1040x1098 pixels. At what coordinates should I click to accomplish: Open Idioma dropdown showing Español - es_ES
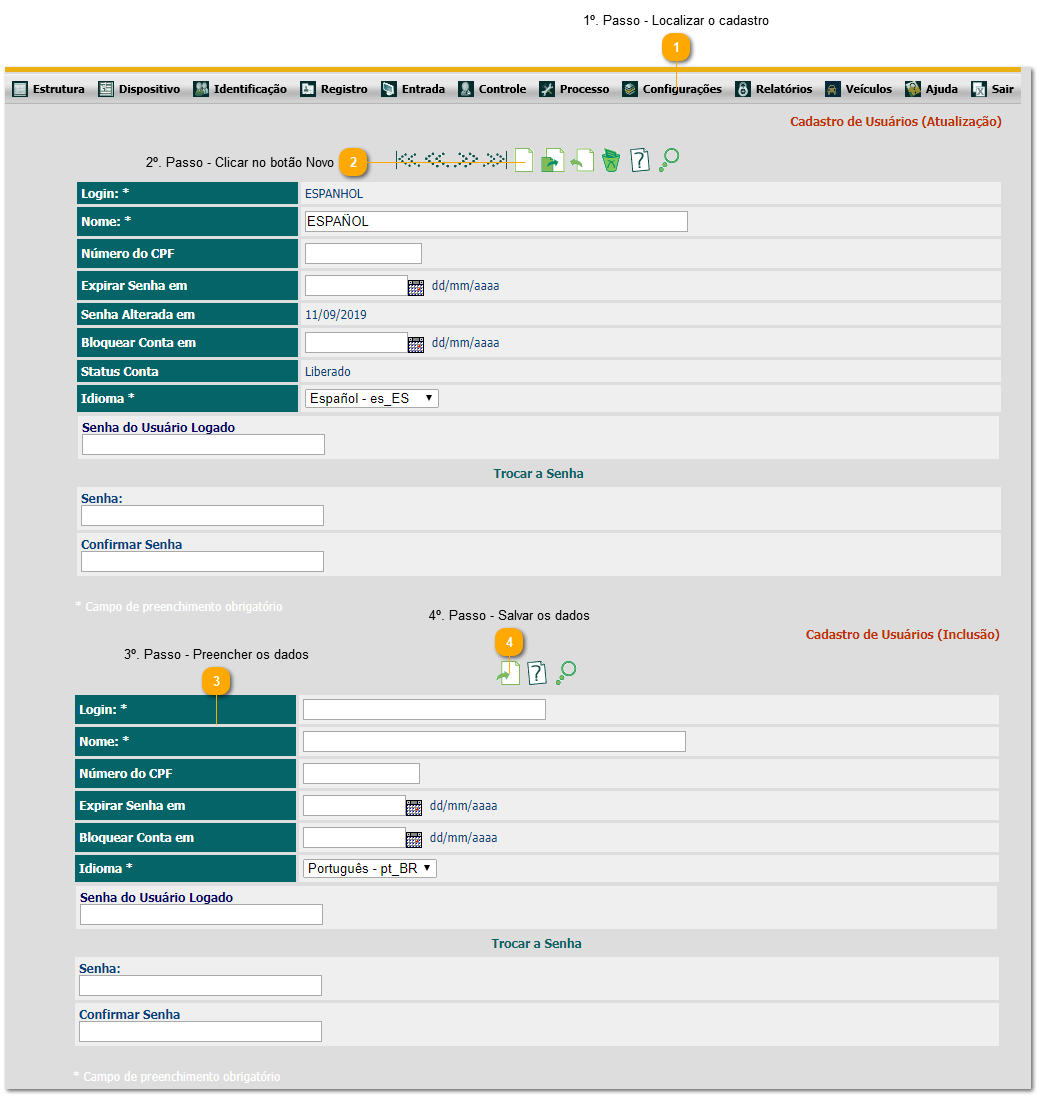pyautogui.click(x=372, y=398)
